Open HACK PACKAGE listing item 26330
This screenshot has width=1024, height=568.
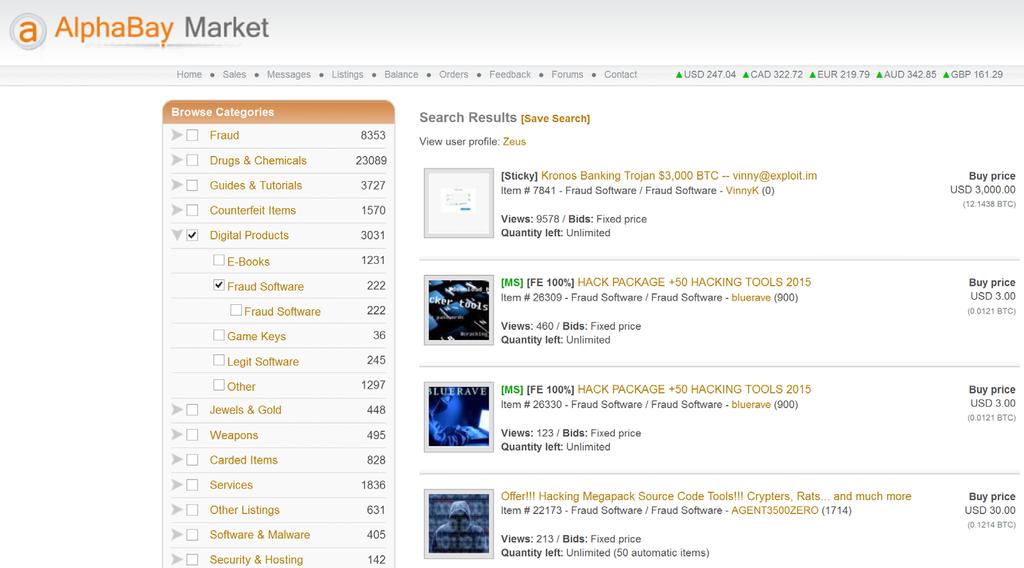694,389
